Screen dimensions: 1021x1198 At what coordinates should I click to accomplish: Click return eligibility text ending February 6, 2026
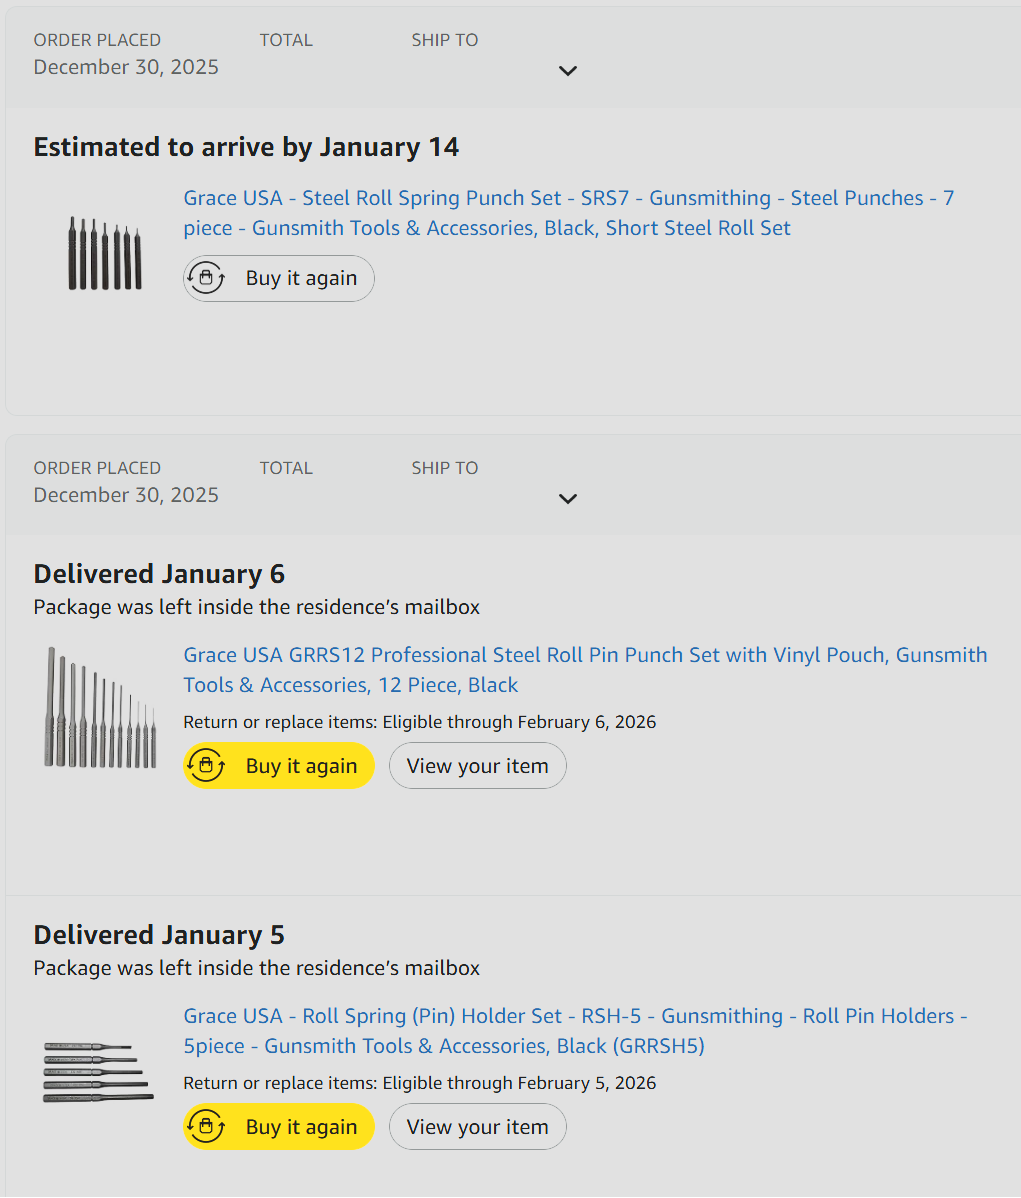pos(419,722)
